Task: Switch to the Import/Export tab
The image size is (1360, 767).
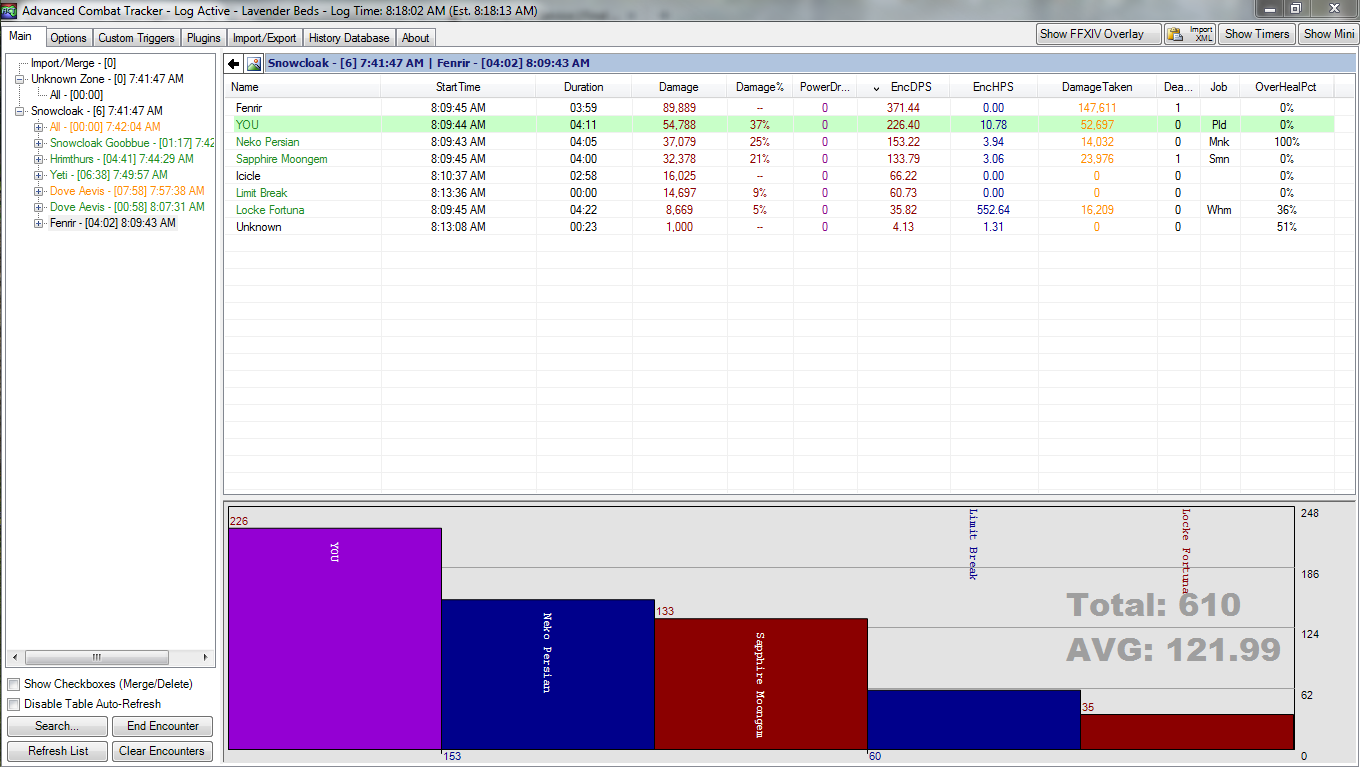Action: 265,38
